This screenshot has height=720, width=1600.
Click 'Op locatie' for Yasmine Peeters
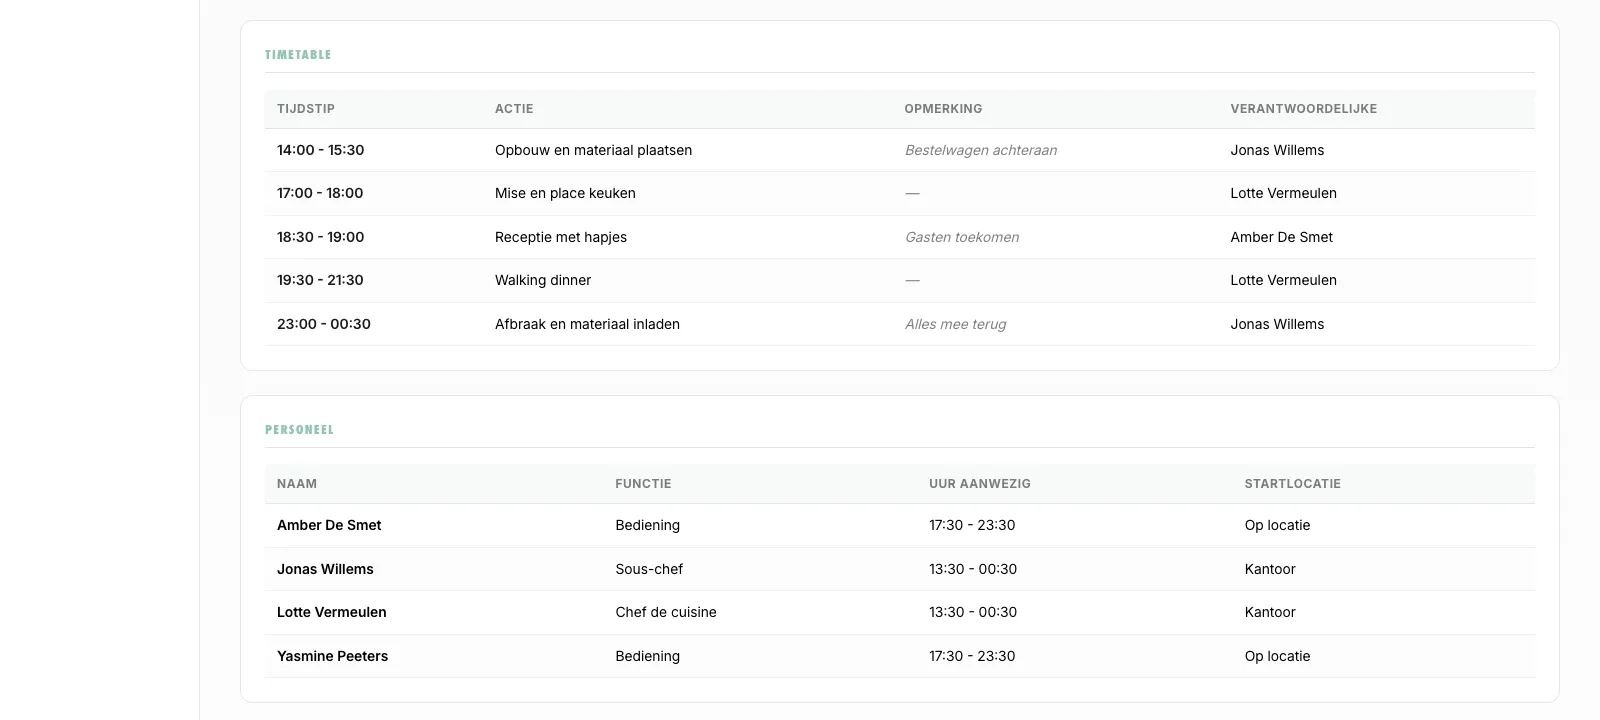(x=1277, y=656)
